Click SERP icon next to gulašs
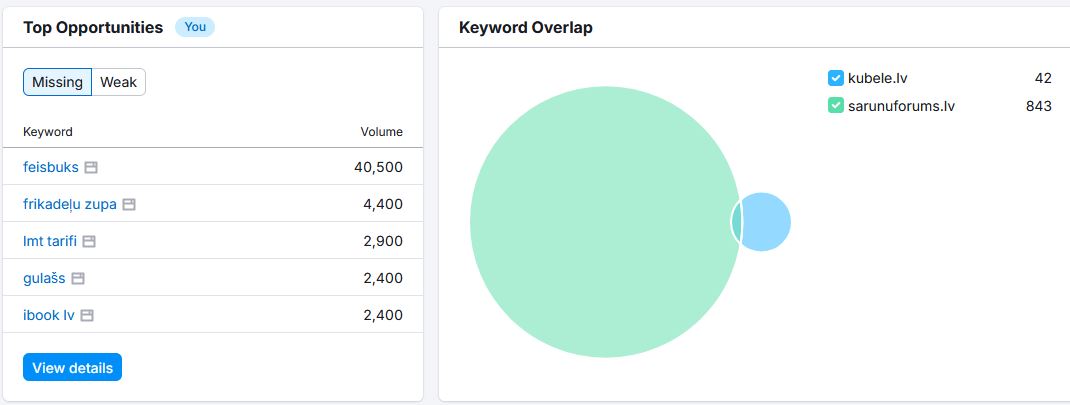Screen dimensions: 1070x405 pyautogui.click(x=79, y=278)
